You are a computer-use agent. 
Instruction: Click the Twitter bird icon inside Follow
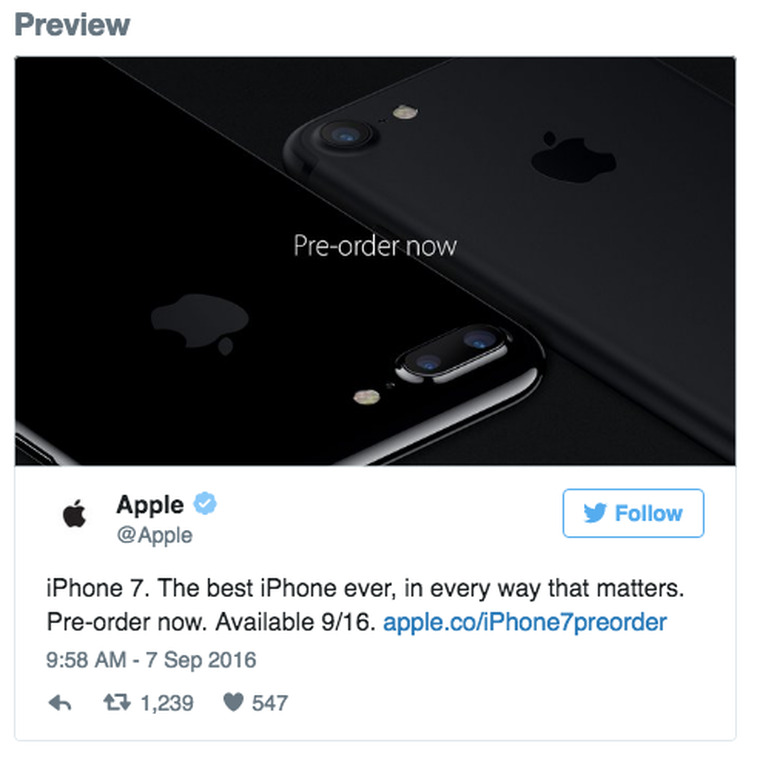(x=595, y=513)
